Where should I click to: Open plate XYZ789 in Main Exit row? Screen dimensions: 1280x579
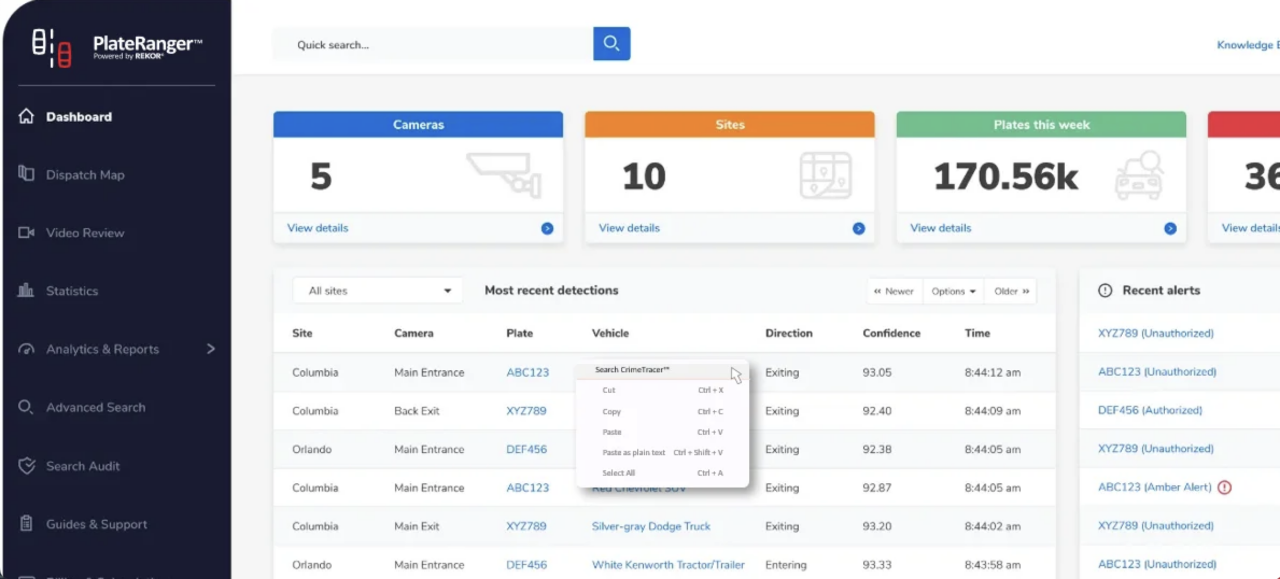tap(526, 526)
